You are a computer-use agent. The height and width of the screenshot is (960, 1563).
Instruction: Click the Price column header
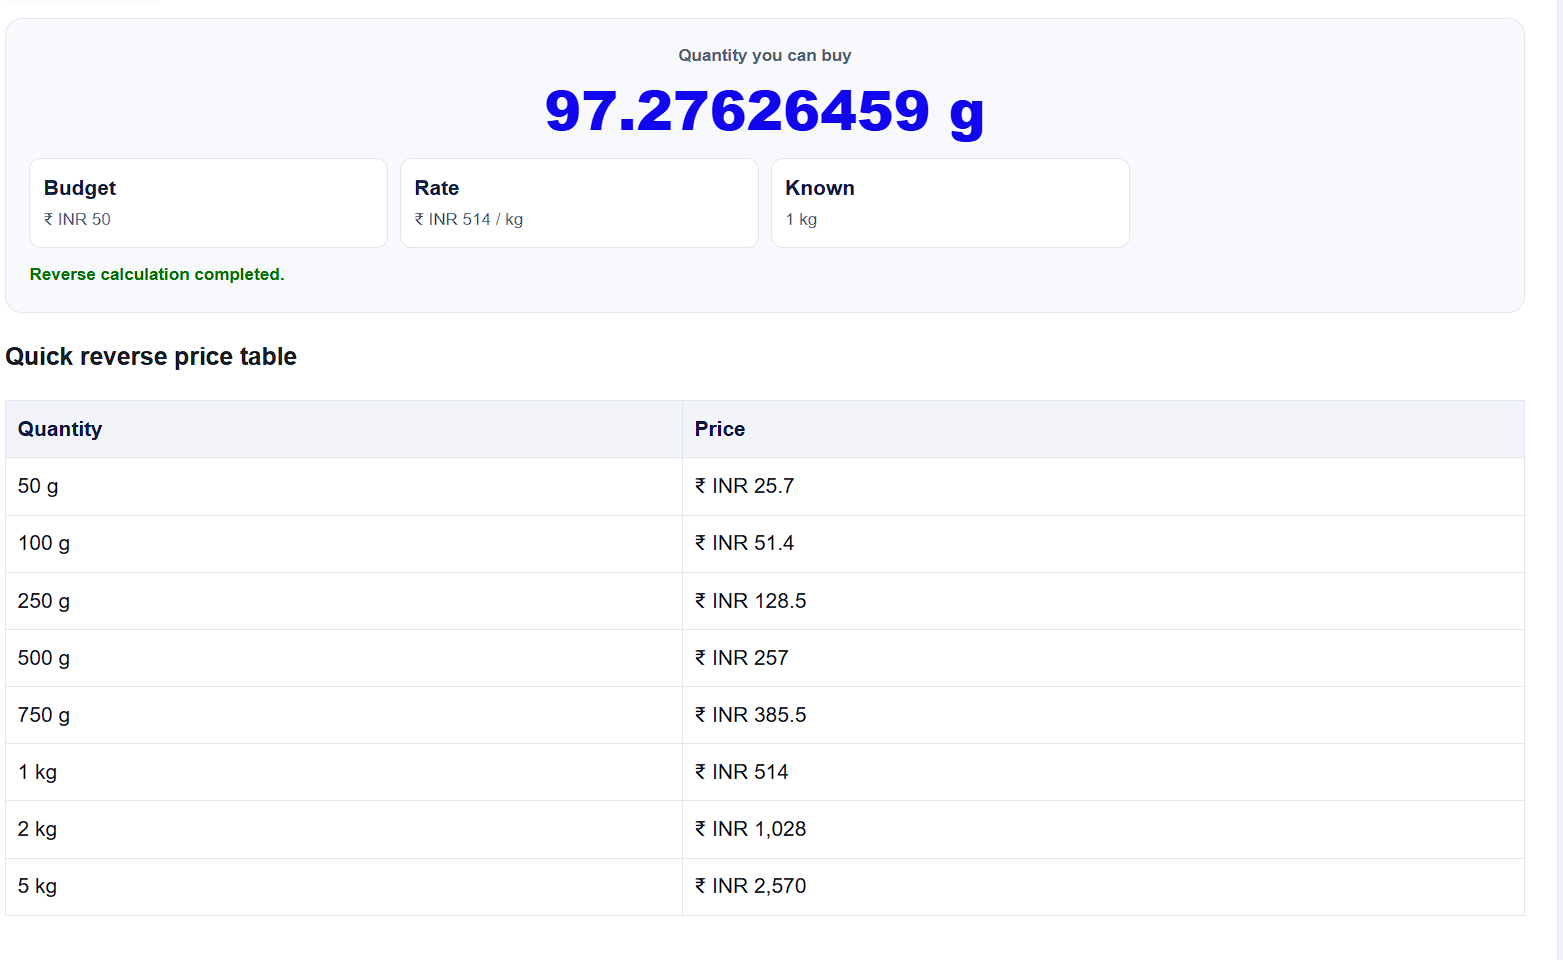point(1103,429)
